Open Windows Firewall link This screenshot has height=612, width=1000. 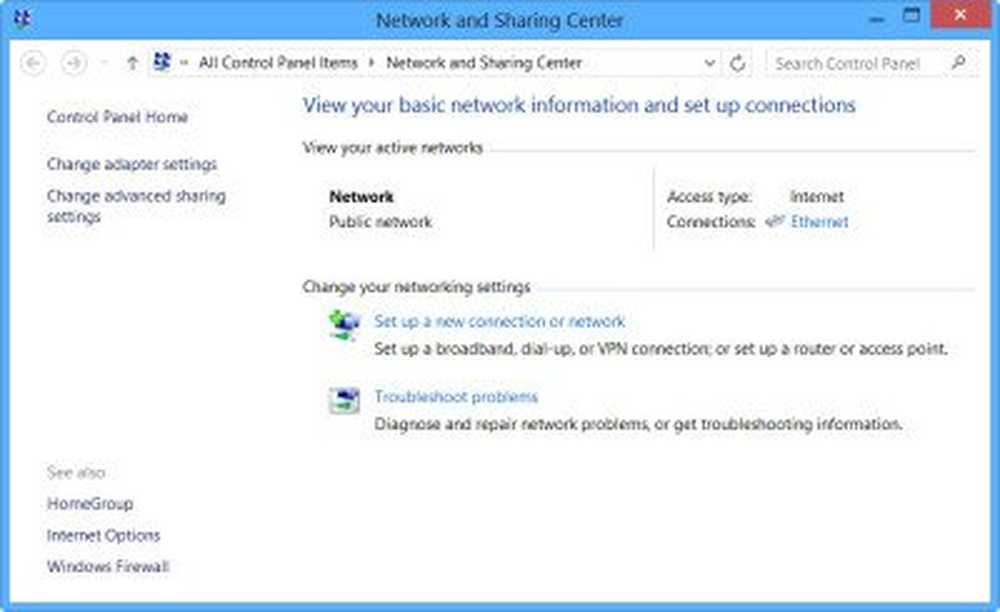click(108, 567)
